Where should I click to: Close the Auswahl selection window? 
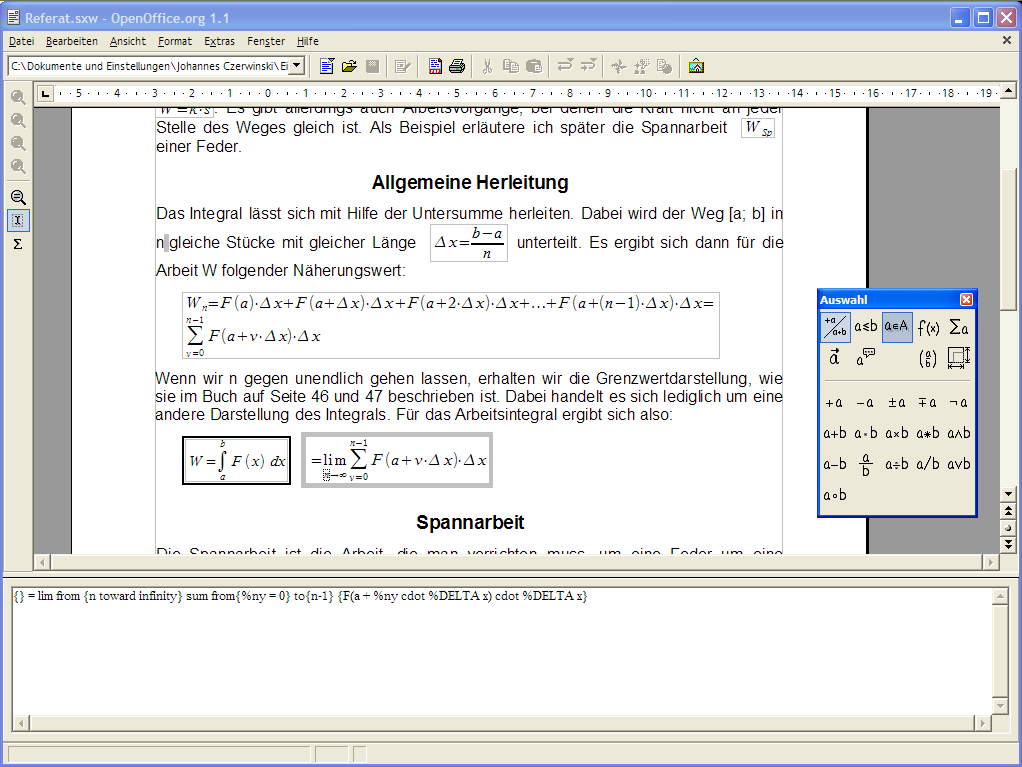point(966,300)
